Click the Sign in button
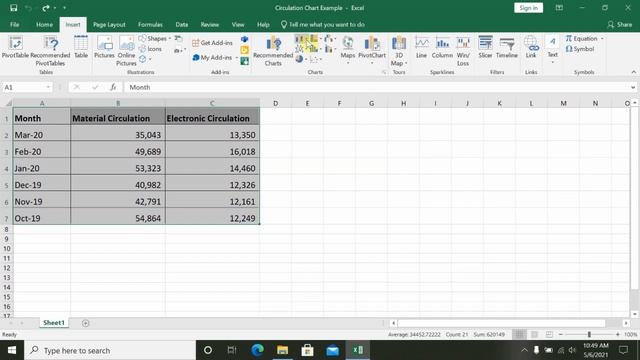Viewport: 640px width, 360px height. pyautogui.click(x=529, y=8)
